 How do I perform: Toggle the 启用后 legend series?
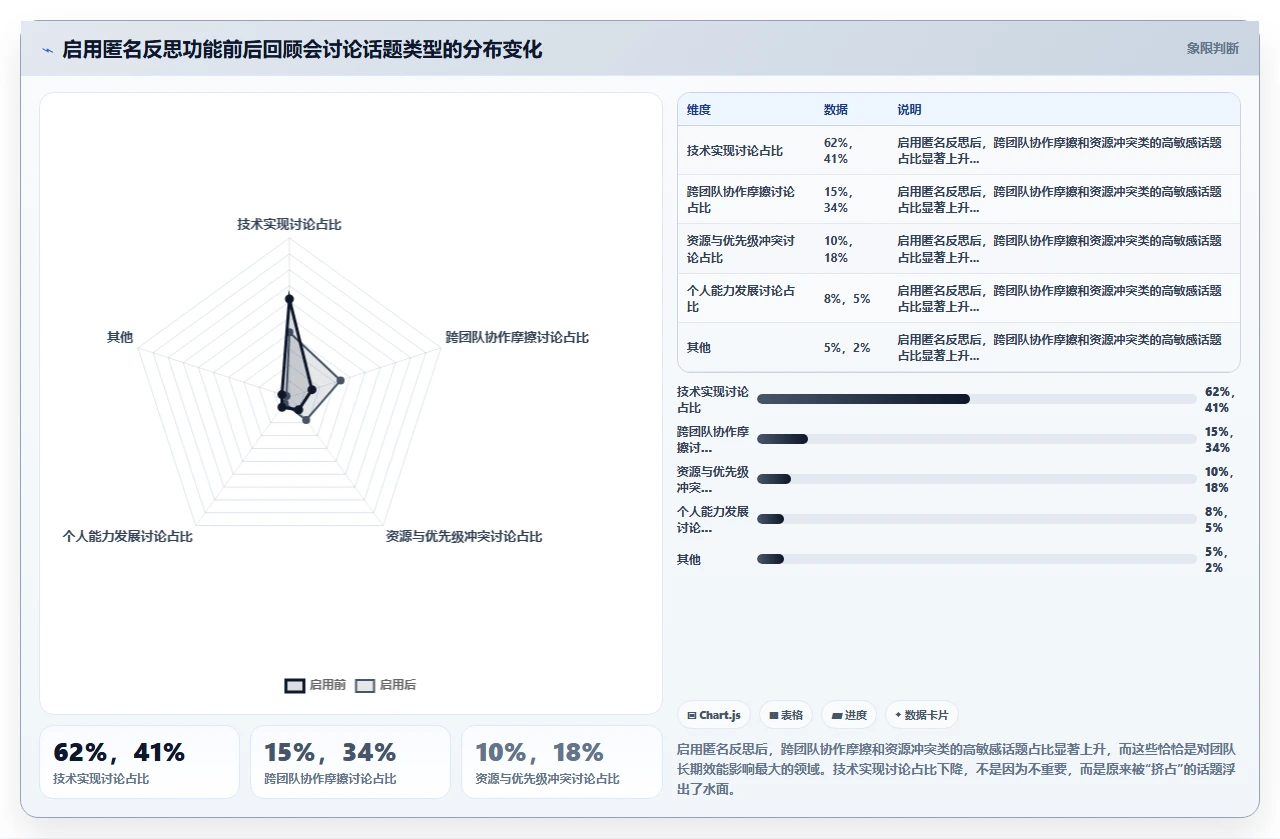386,685
